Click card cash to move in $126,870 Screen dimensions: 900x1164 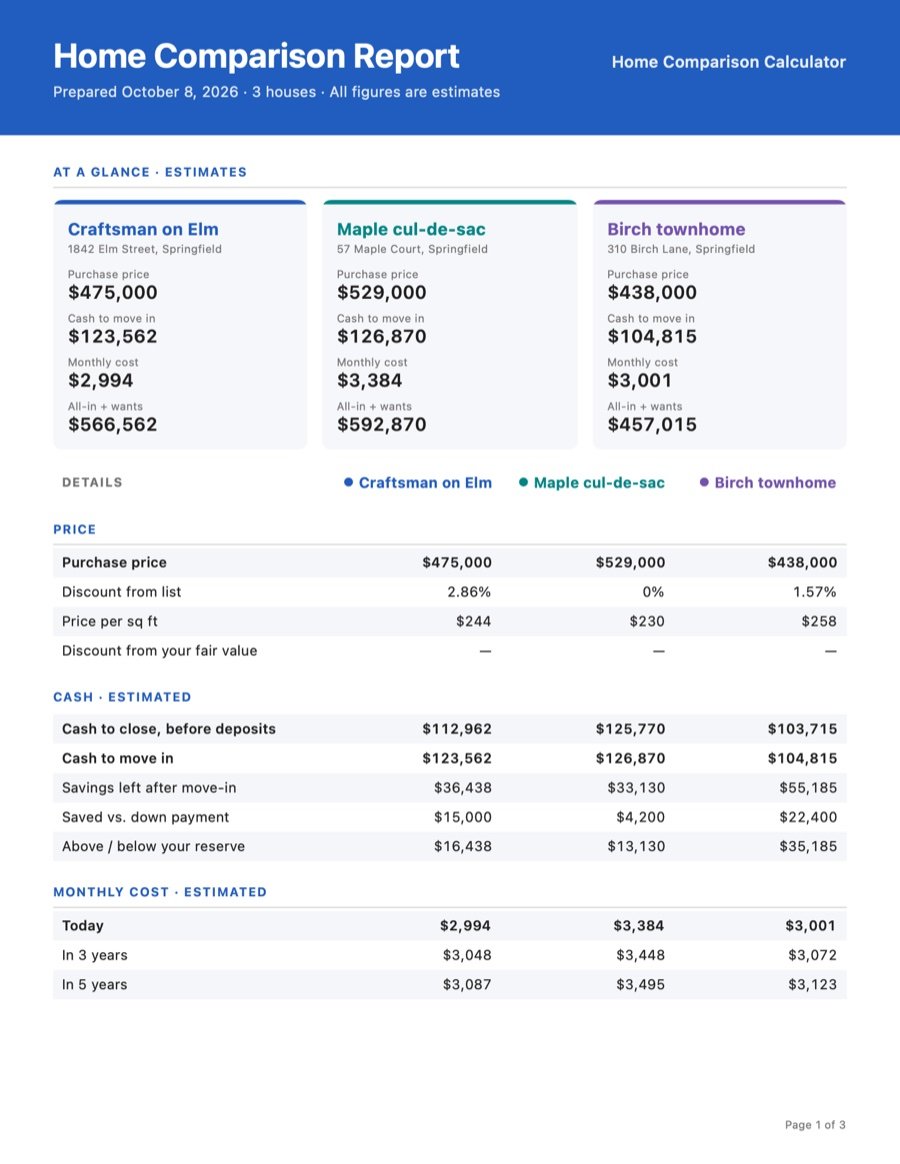click(x=382, y=337)
